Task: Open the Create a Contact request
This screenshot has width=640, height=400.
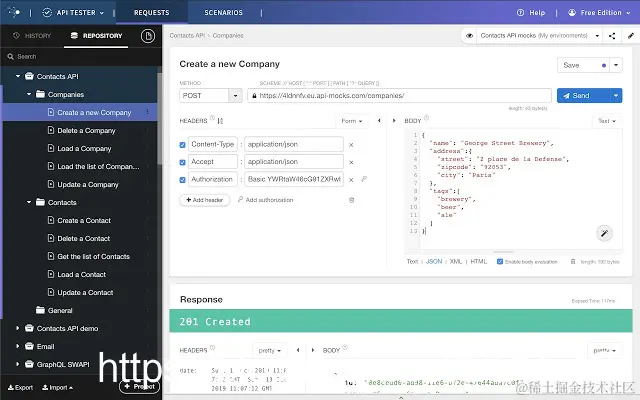Action: [x=84, y=220]
